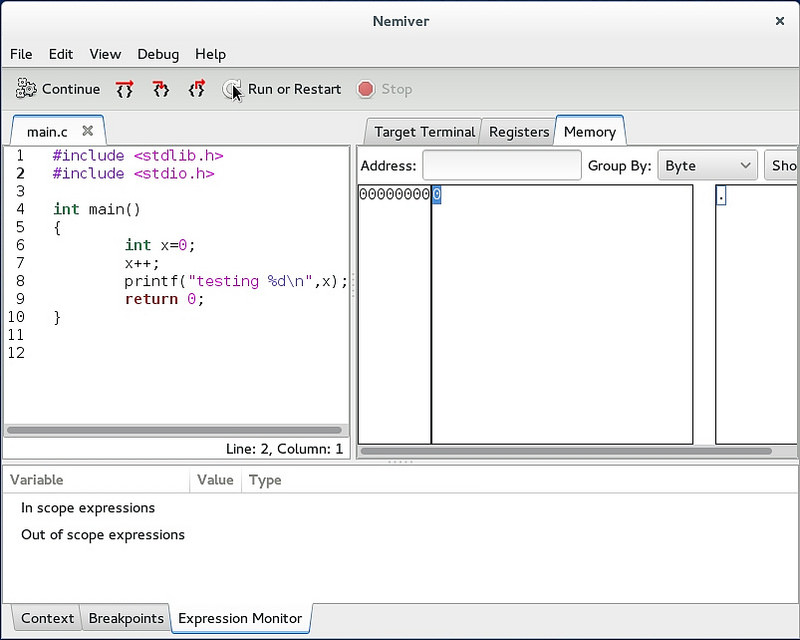Open the Group By Byte dropdown
This screenshot has height=640, width=800.
coord(706,166)
